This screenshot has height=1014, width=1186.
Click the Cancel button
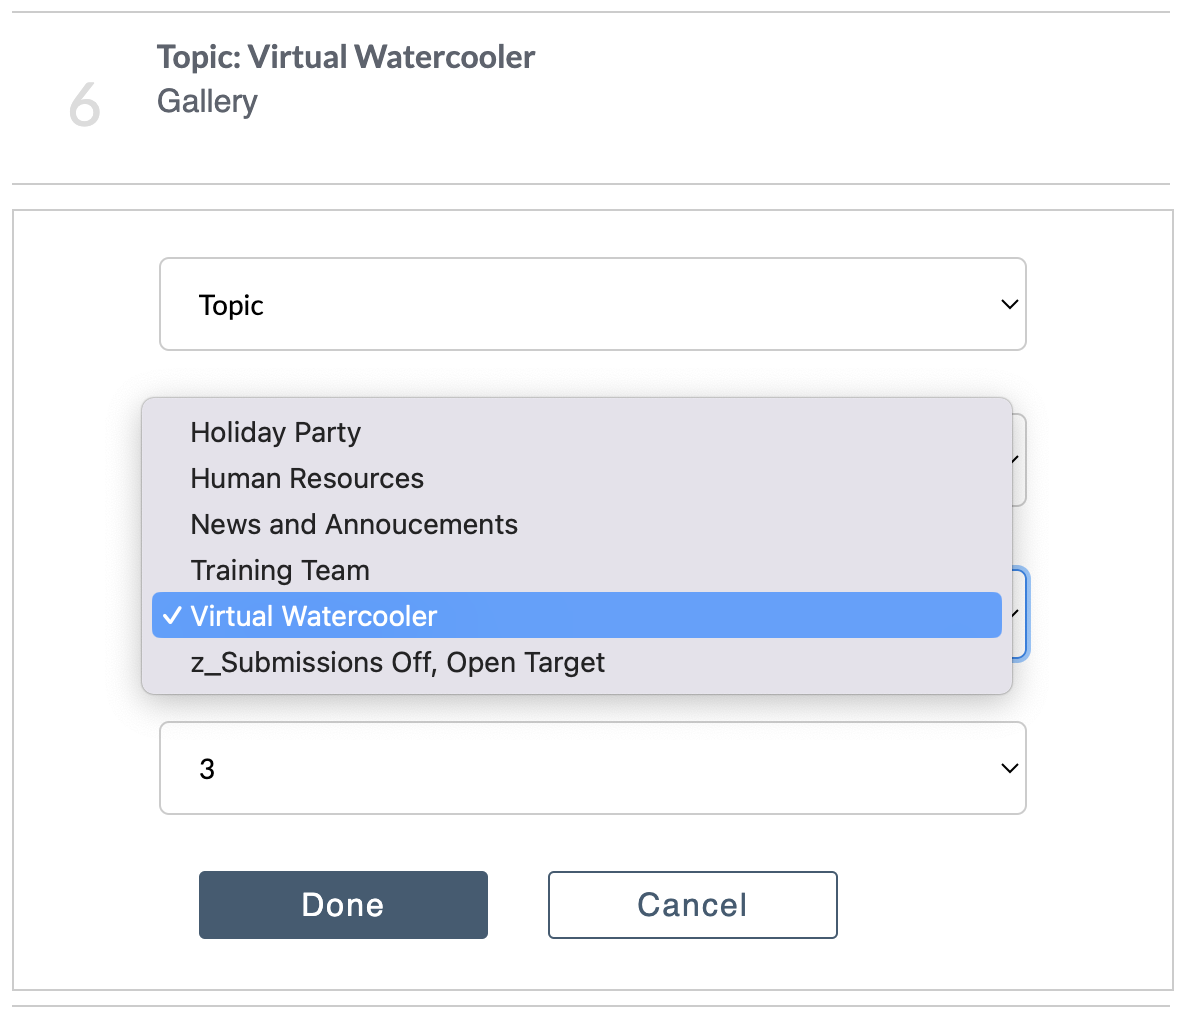(x=692, y=905)
